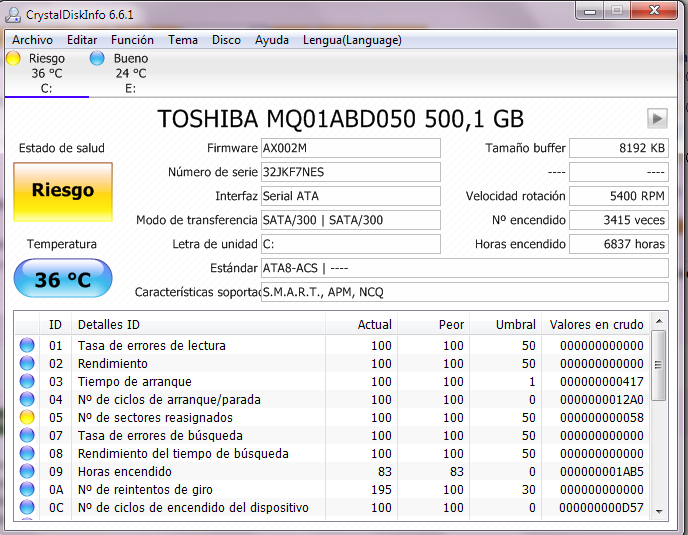688x535 pixels.
Task: Select row Nº de ciclos de encendido del dispositivo
Action: point(332,507)
